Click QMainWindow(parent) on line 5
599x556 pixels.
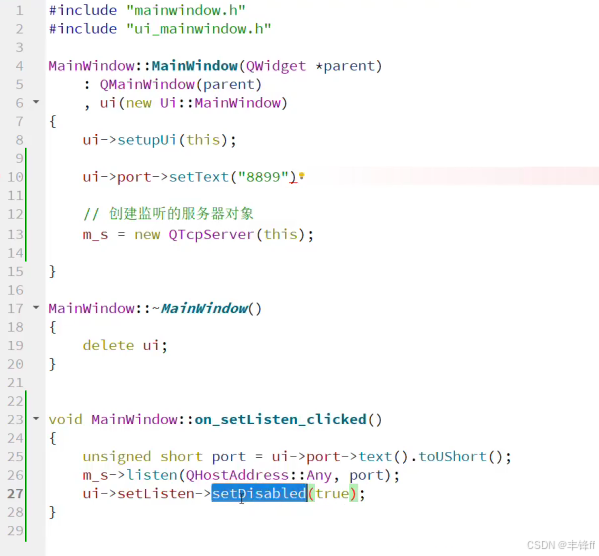[181, 84]
